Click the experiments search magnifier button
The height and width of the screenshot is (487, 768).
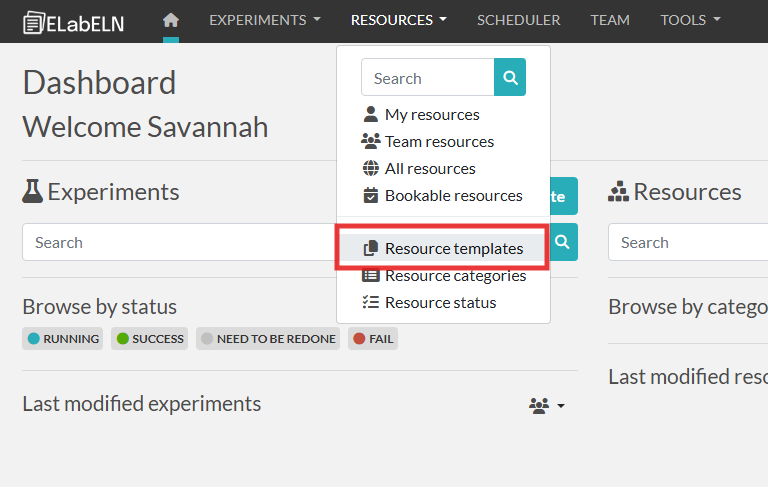pyautogui.click(x=563, y=242)
